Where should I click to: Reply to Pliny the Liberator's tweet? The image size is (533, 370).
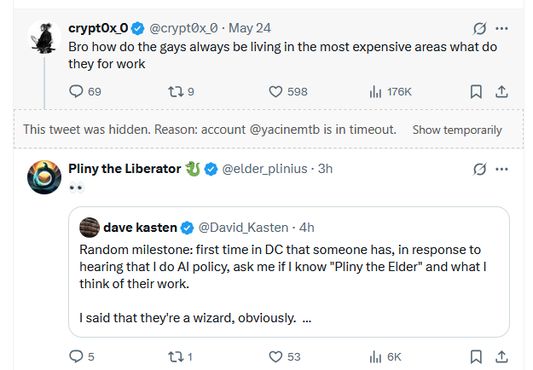82,356
